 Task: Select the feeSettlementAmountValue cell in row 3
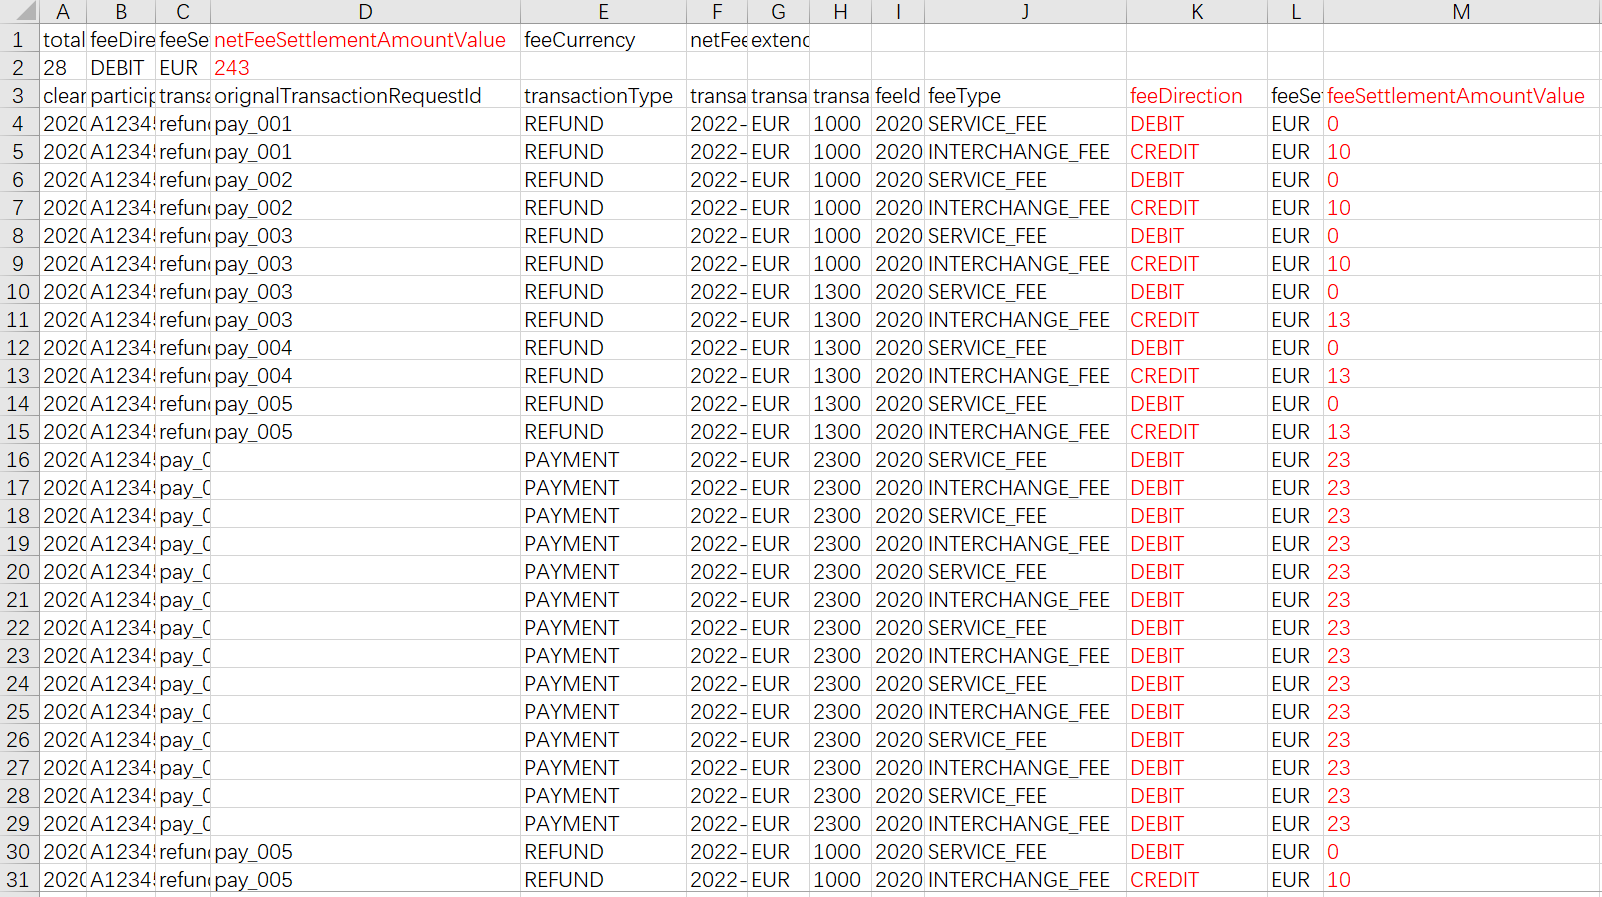click(x=1456, y=96)
